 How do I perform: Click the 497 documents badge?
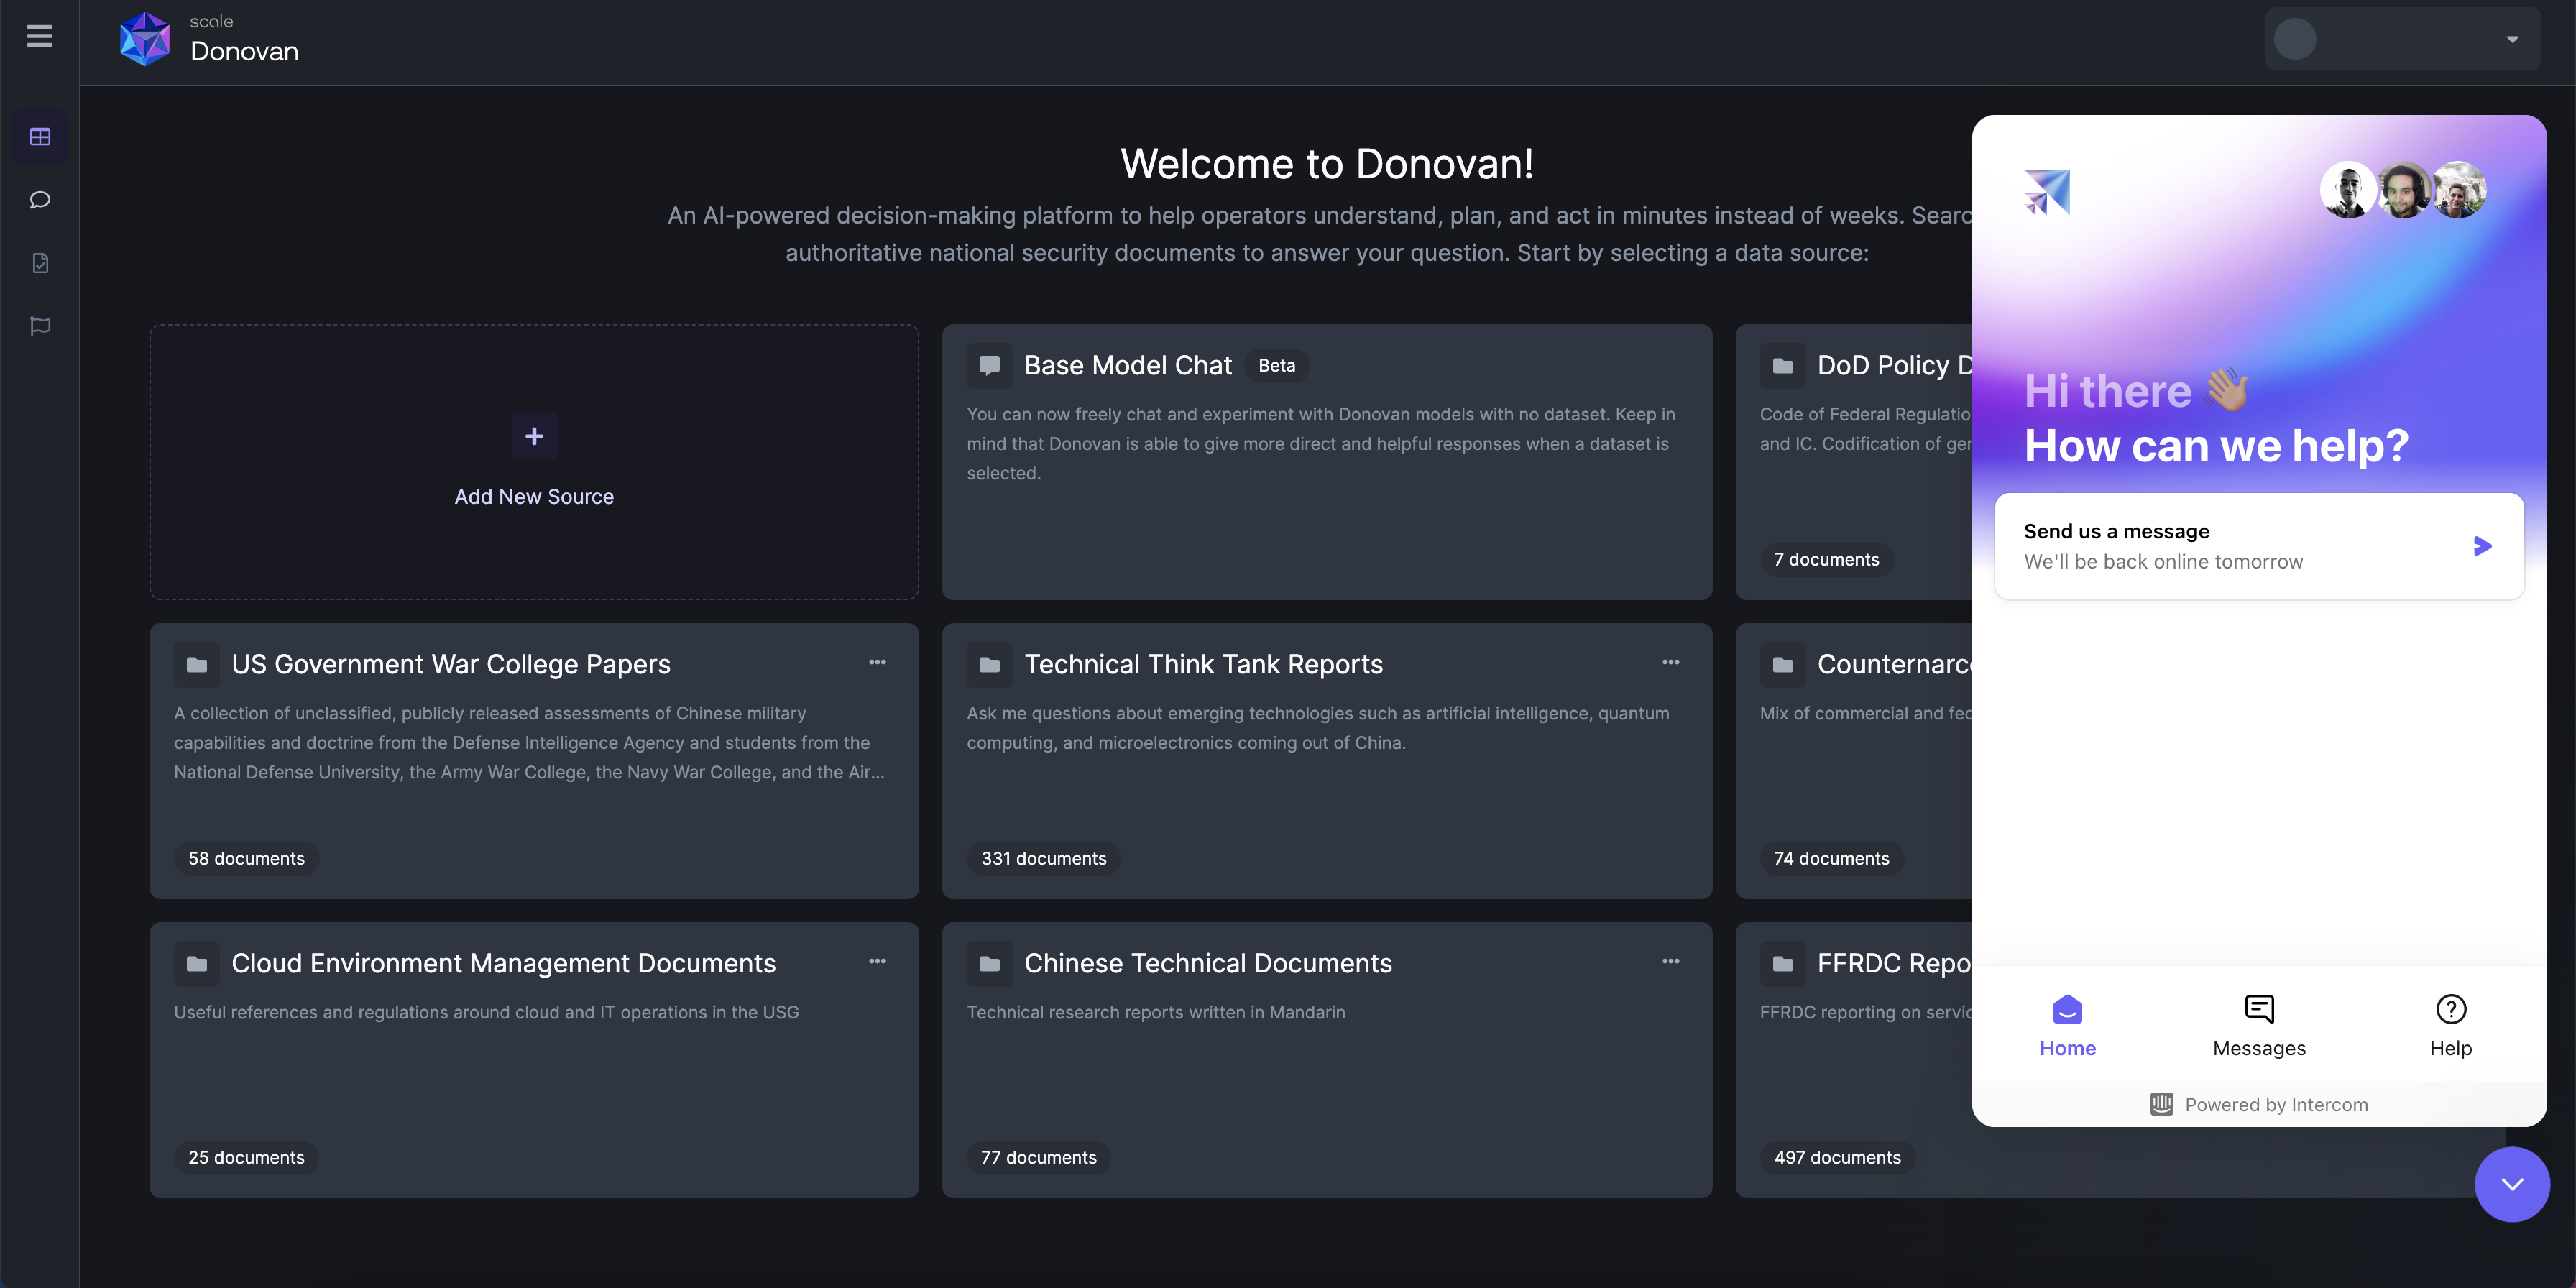[x=1837, y=1158]
